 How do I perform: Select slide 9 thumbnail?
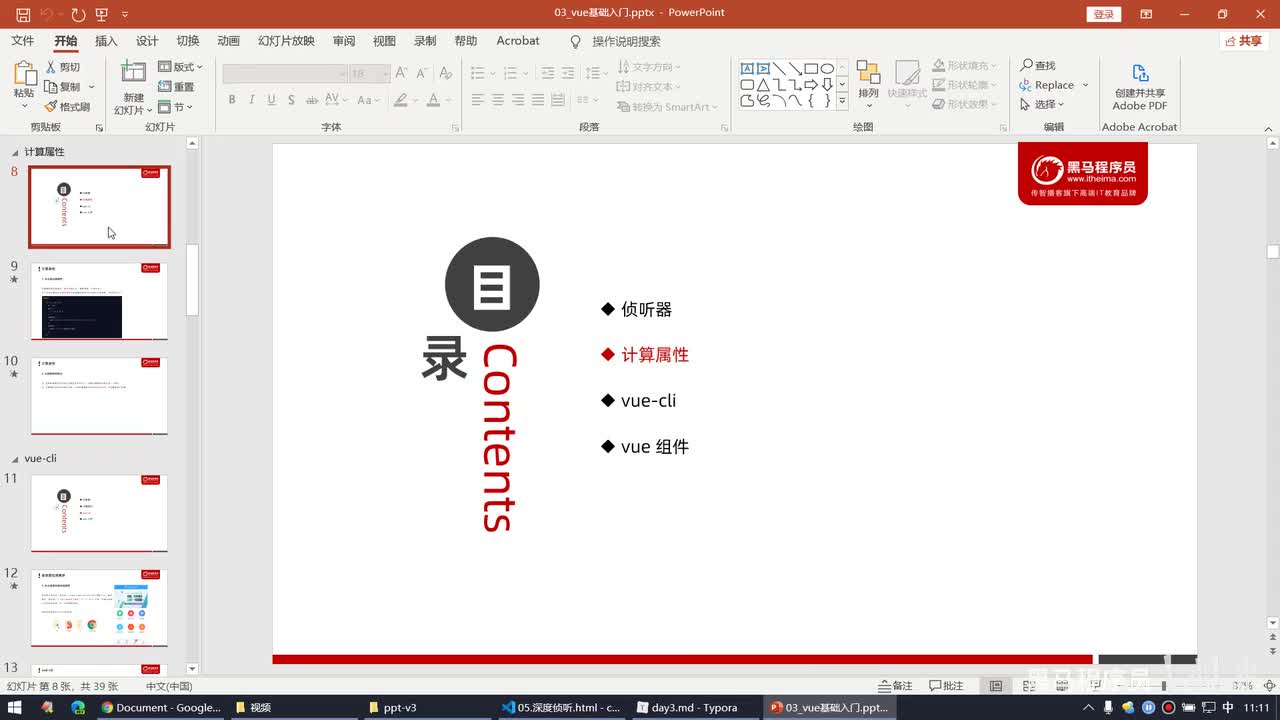click(99, 301)
